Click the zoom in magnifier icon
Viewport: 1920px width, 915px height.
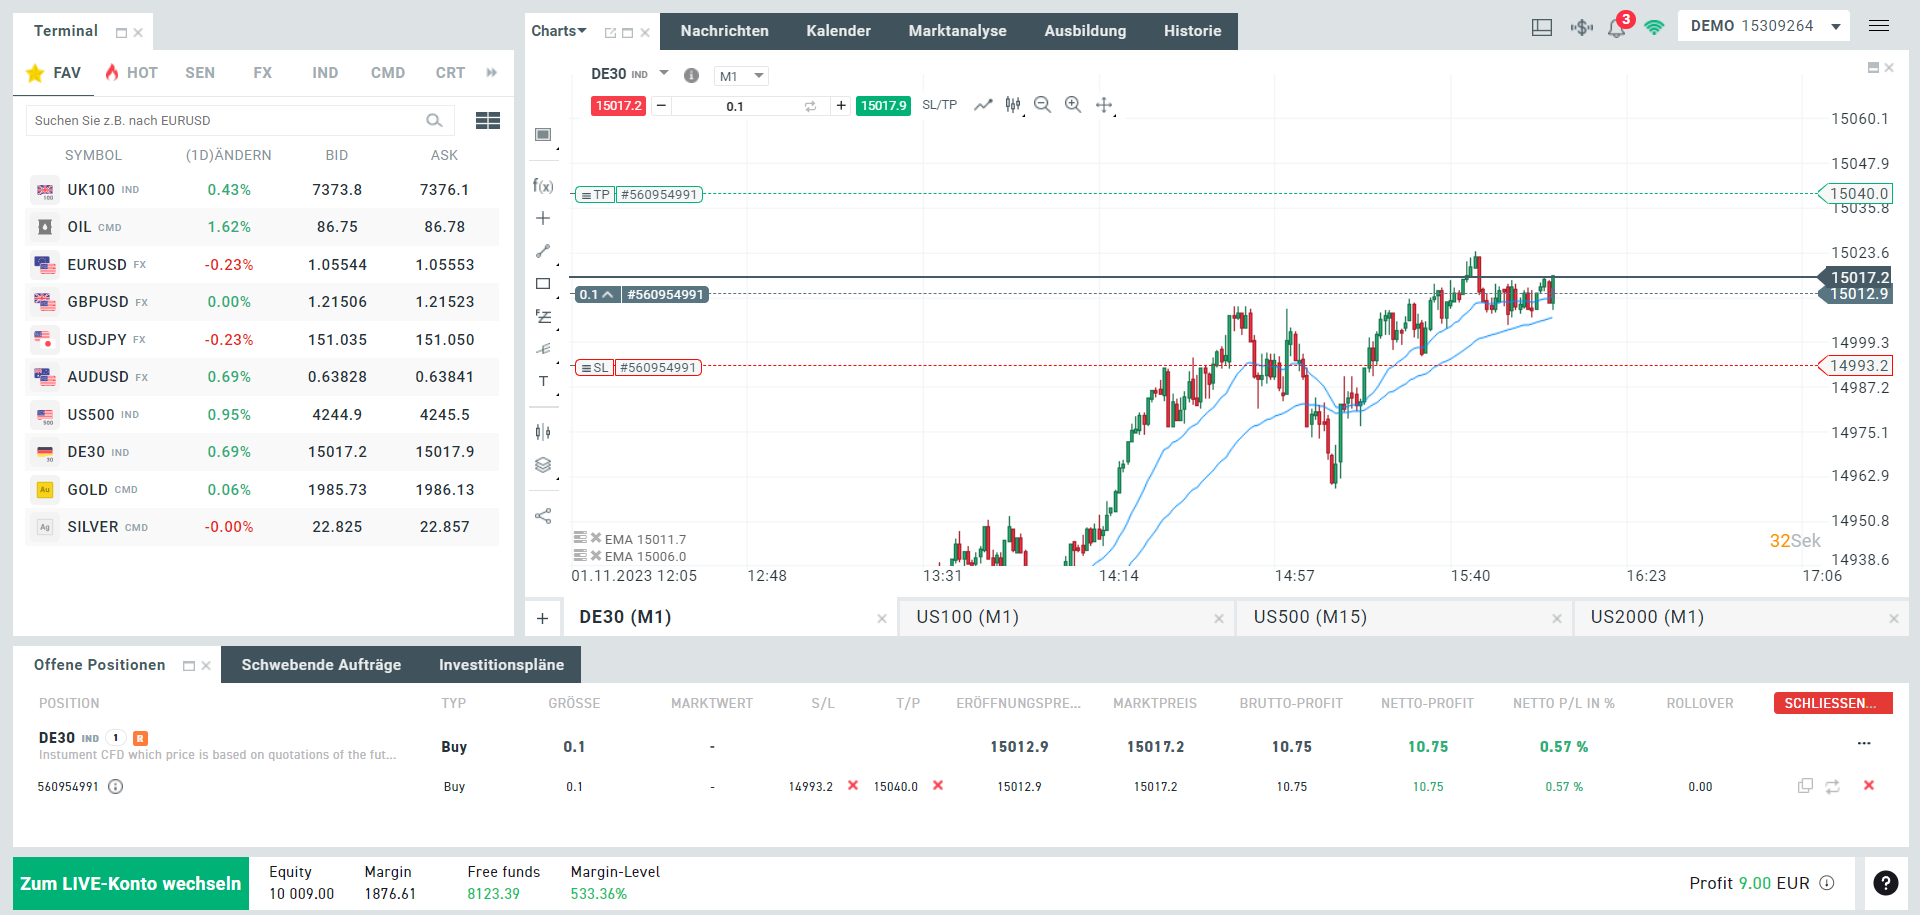point(1073,105)
